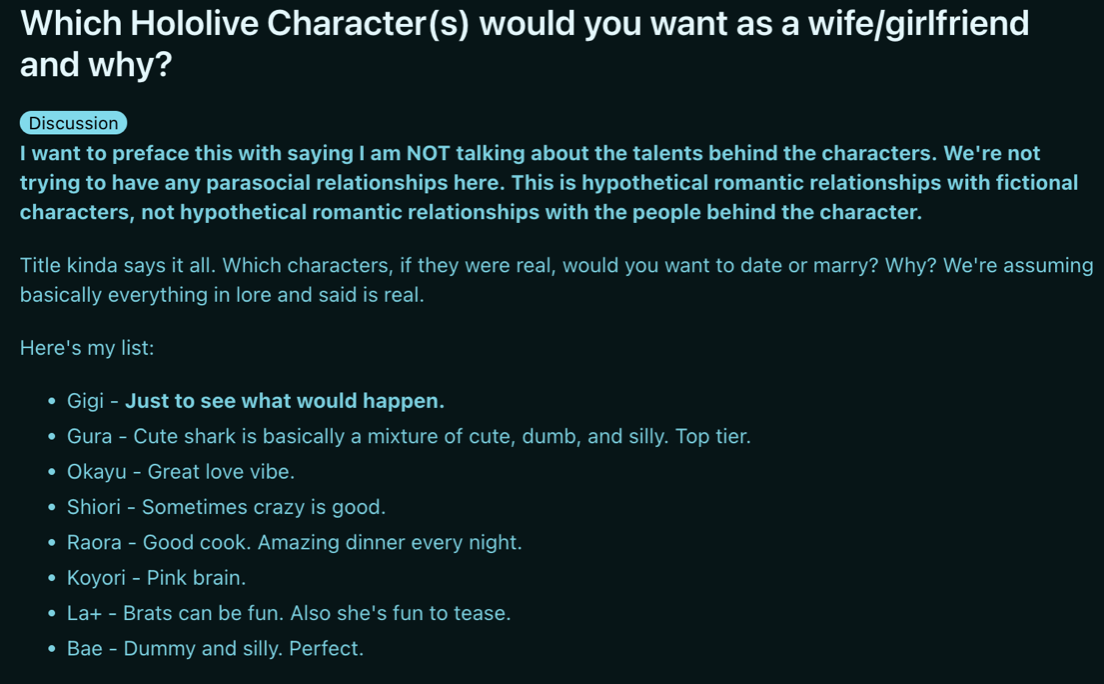Click the 'Here's my list:' line

point(87,348)
